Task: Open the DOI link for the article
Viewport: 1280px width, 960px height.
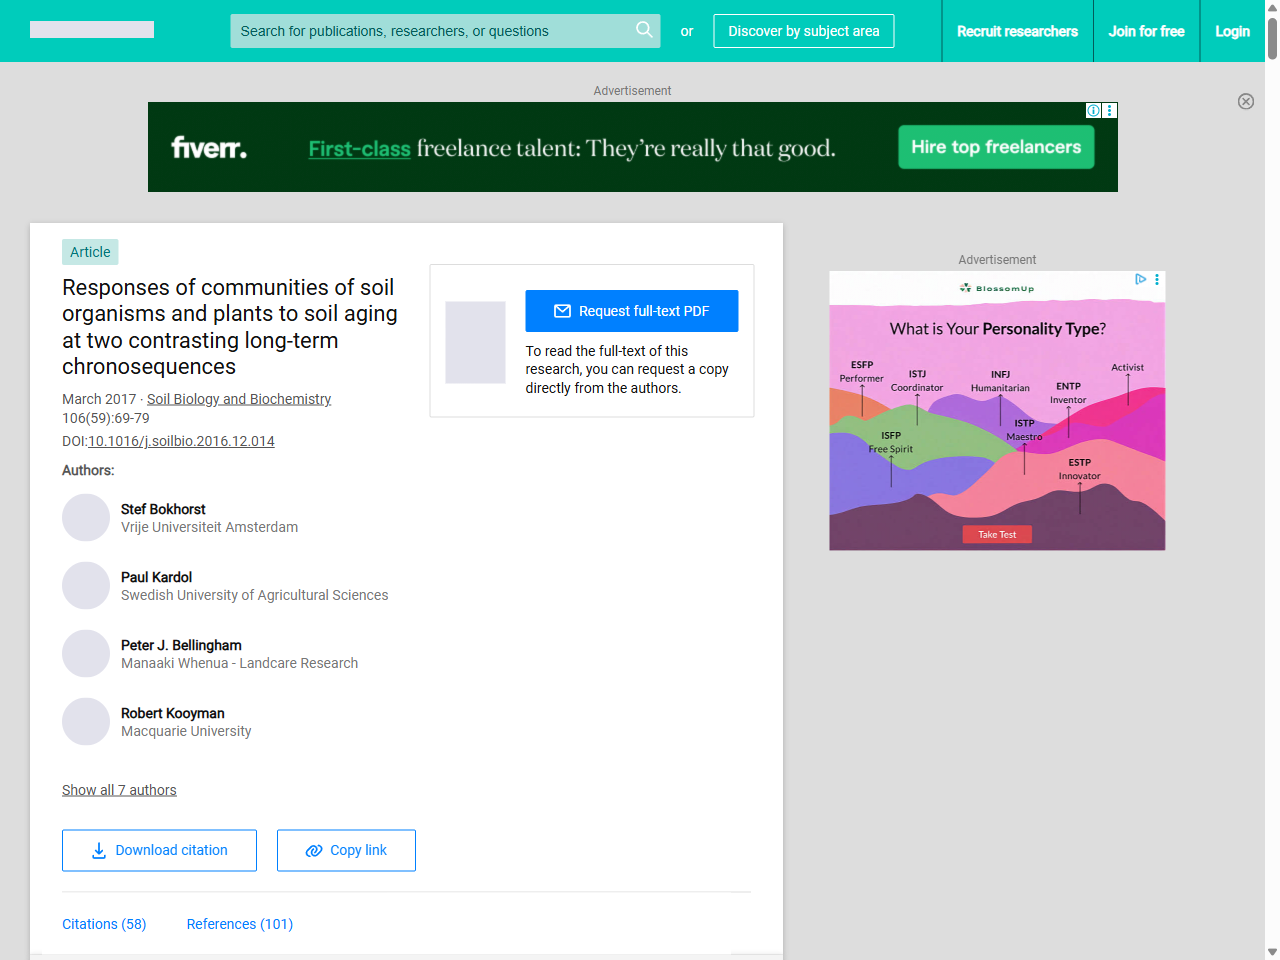Action: (181, 440)
